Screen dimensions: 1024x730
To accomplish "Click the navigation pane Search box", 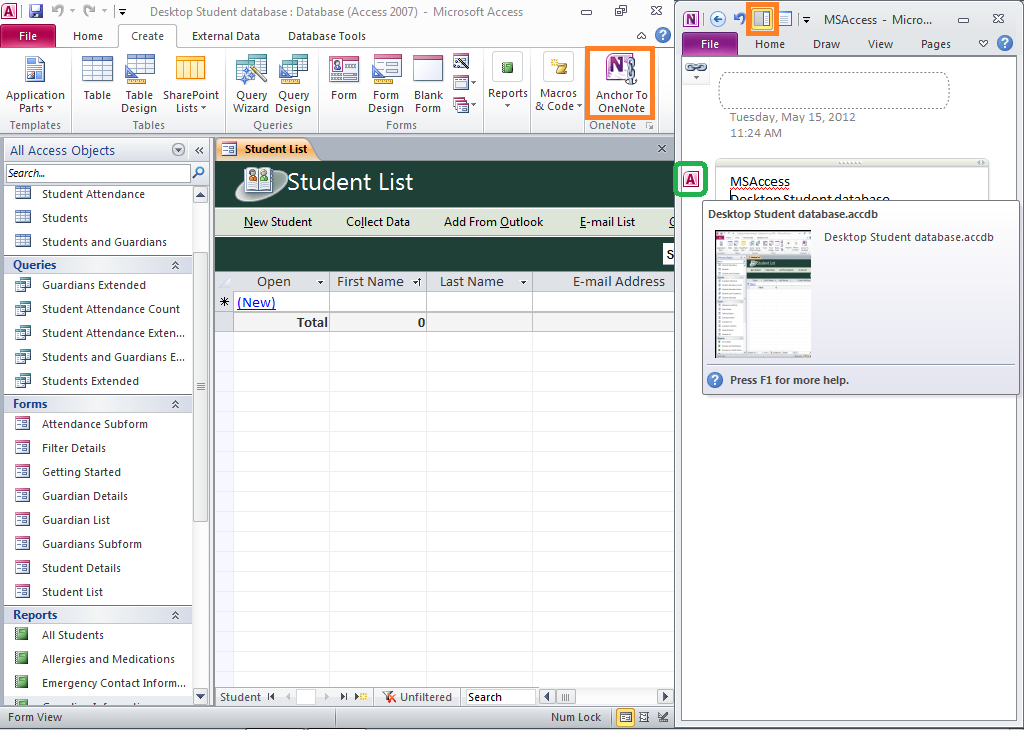I will coord(98,173).
